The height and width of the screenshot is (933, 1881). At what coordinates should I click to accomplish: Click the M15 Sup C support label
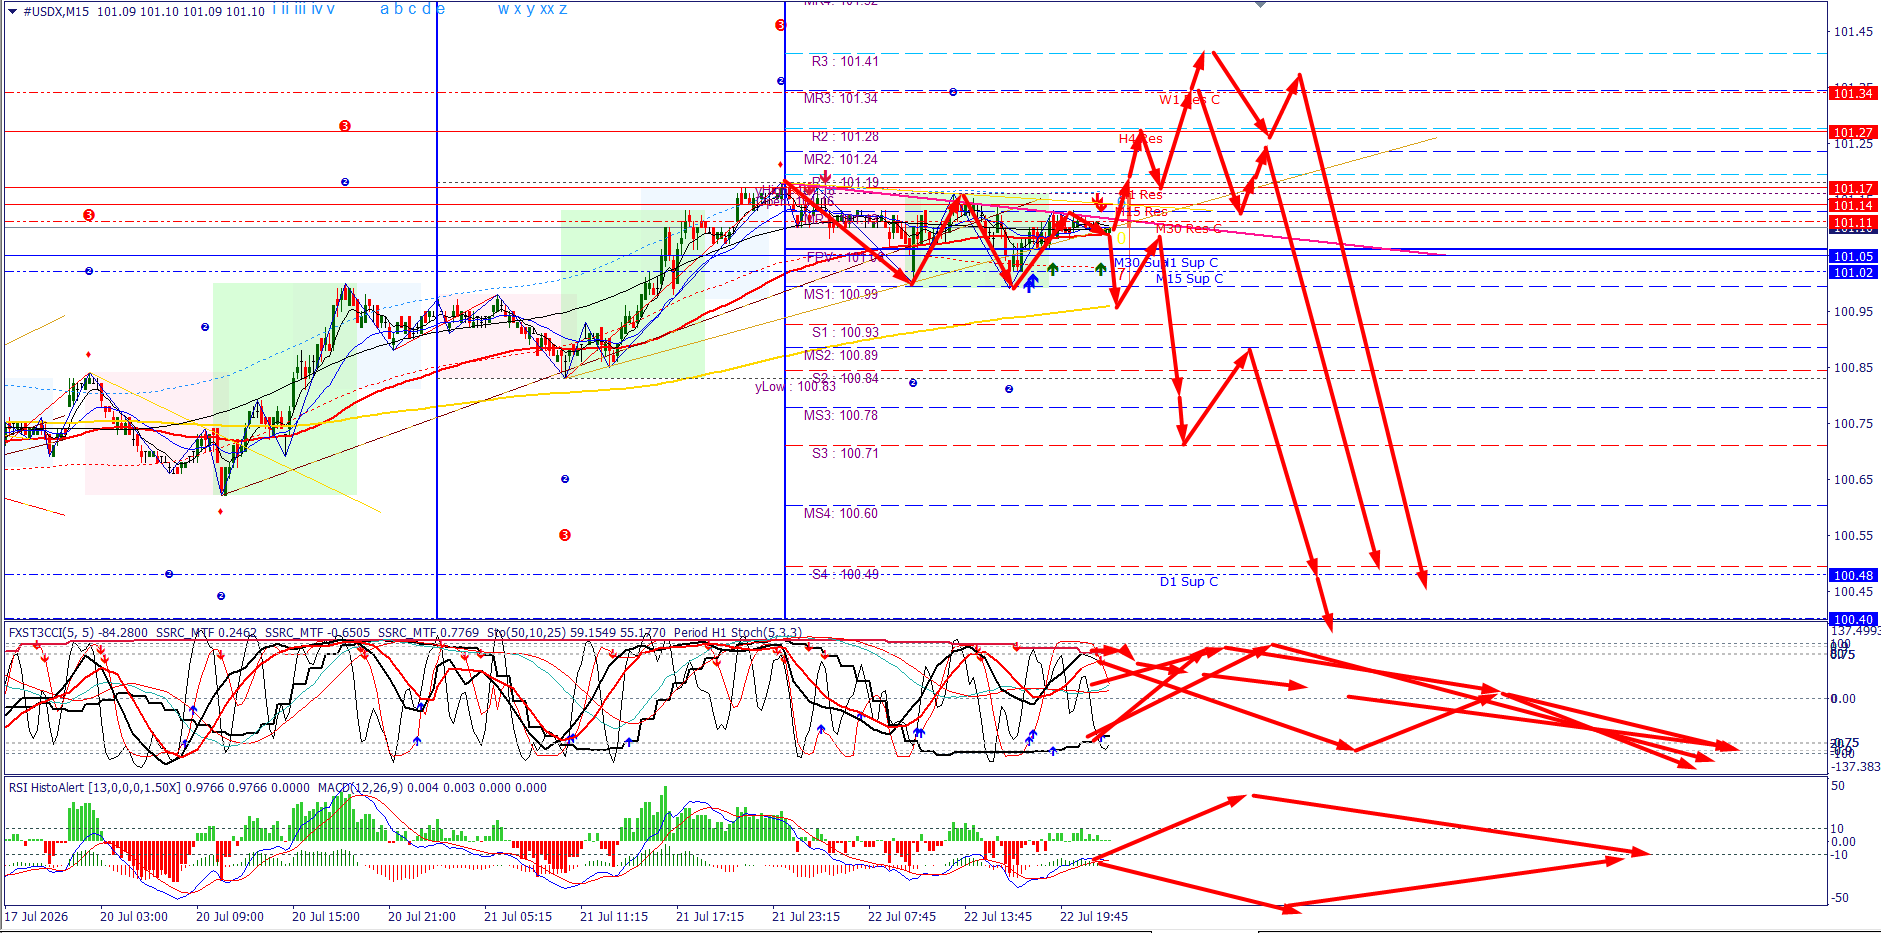pos(1189,279)
